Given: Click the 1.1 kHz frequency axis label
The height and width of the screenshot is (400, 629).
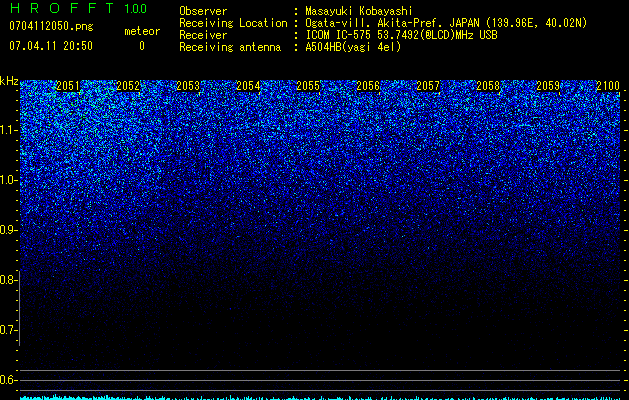Looking at the screenshot, I should coord(8,130).
